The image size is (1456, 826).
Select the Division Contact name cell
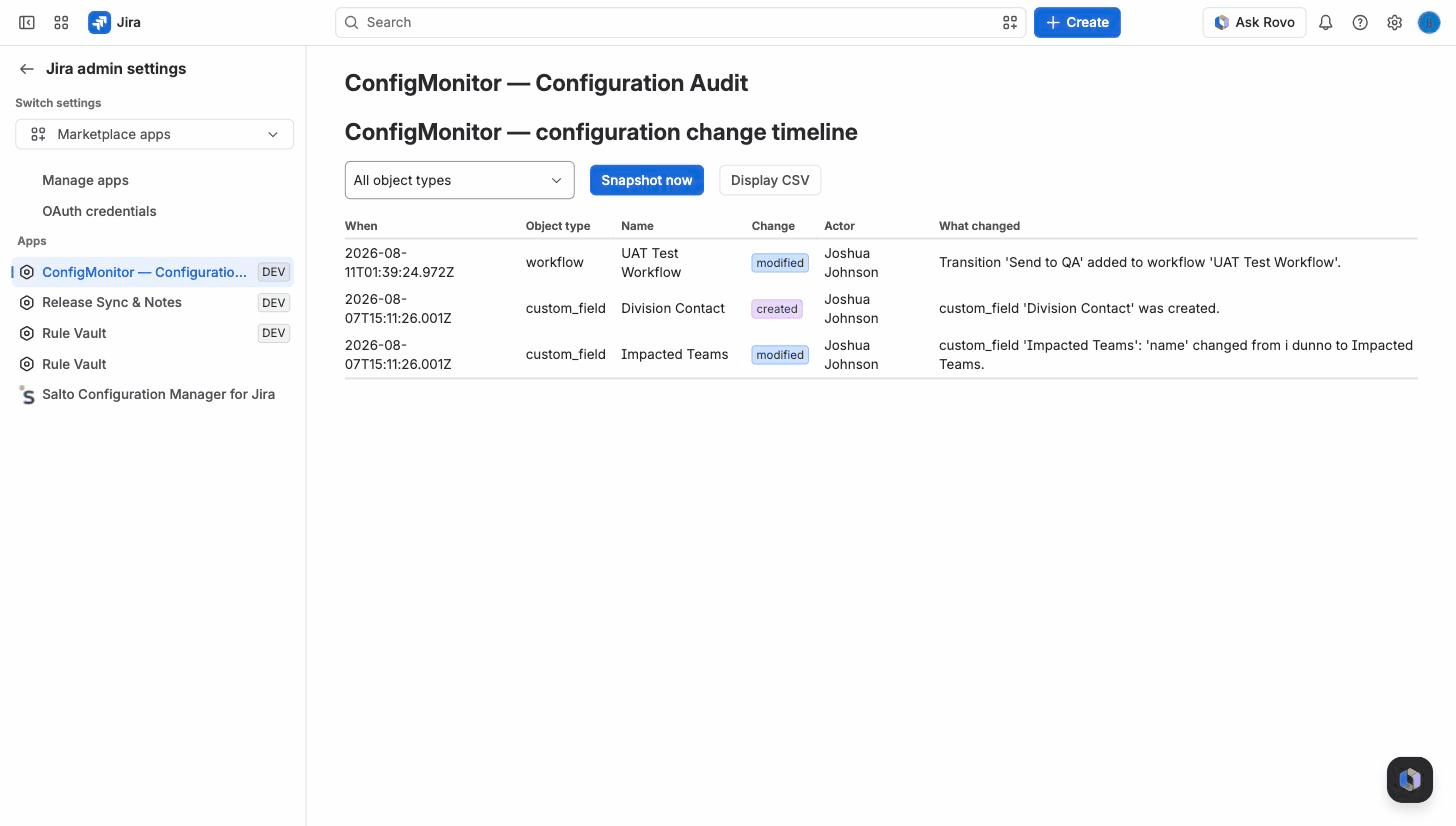(673, 308)
